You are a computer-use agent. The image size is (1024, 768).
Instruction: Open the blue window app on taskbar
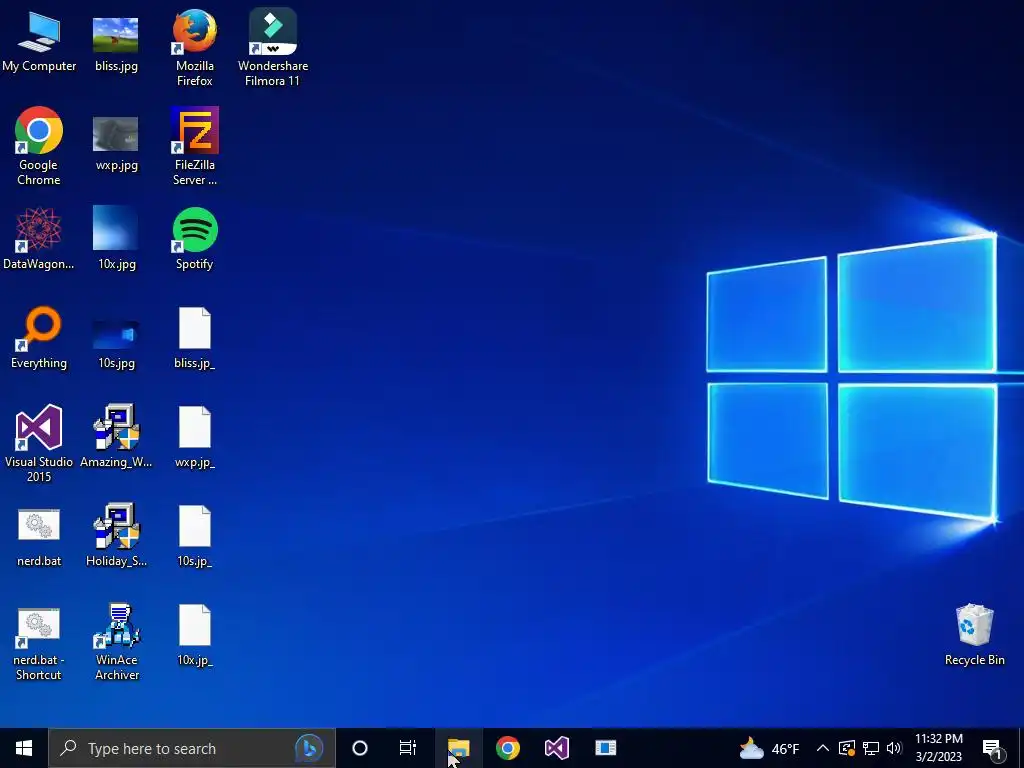pos(605,748)
